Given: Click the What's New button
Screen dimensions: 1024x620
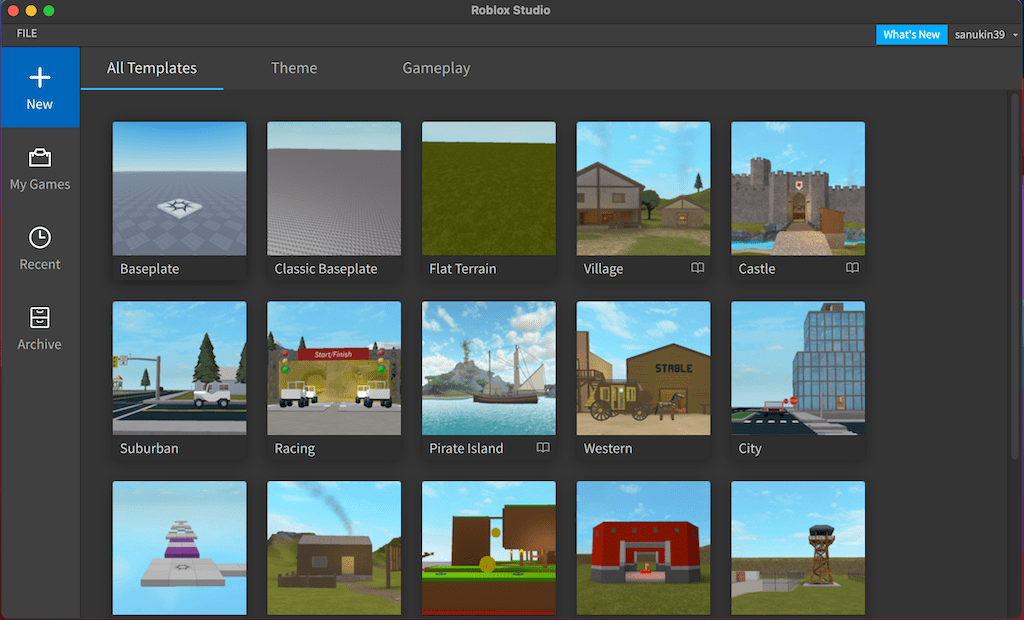Looking at the screenshot, I should [911, 35].
